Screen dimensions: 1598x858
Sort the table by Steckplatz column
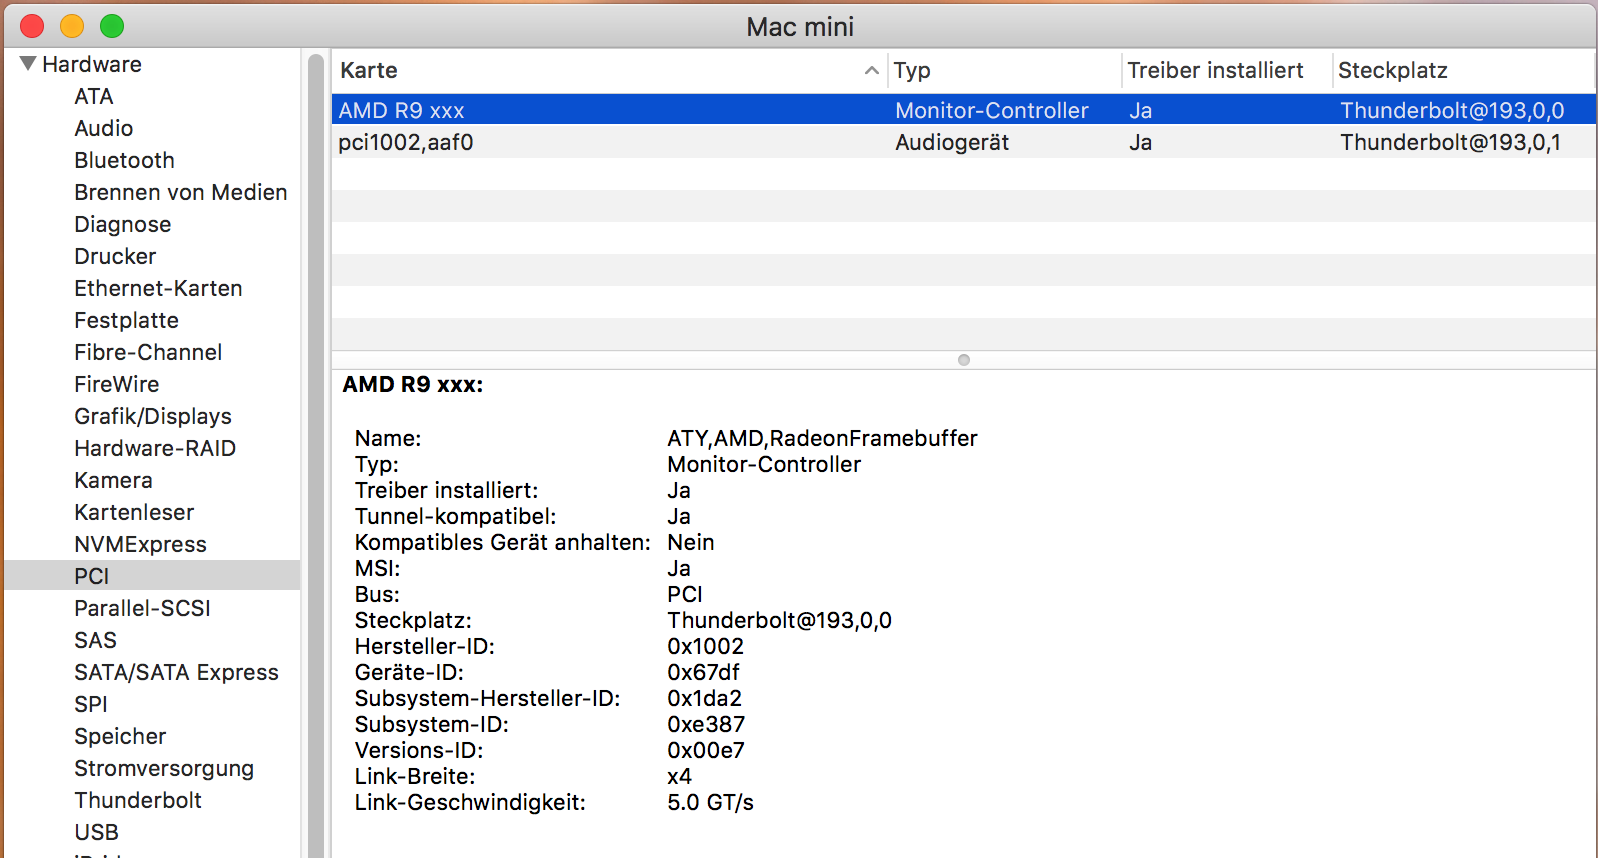coord(1393,70)
